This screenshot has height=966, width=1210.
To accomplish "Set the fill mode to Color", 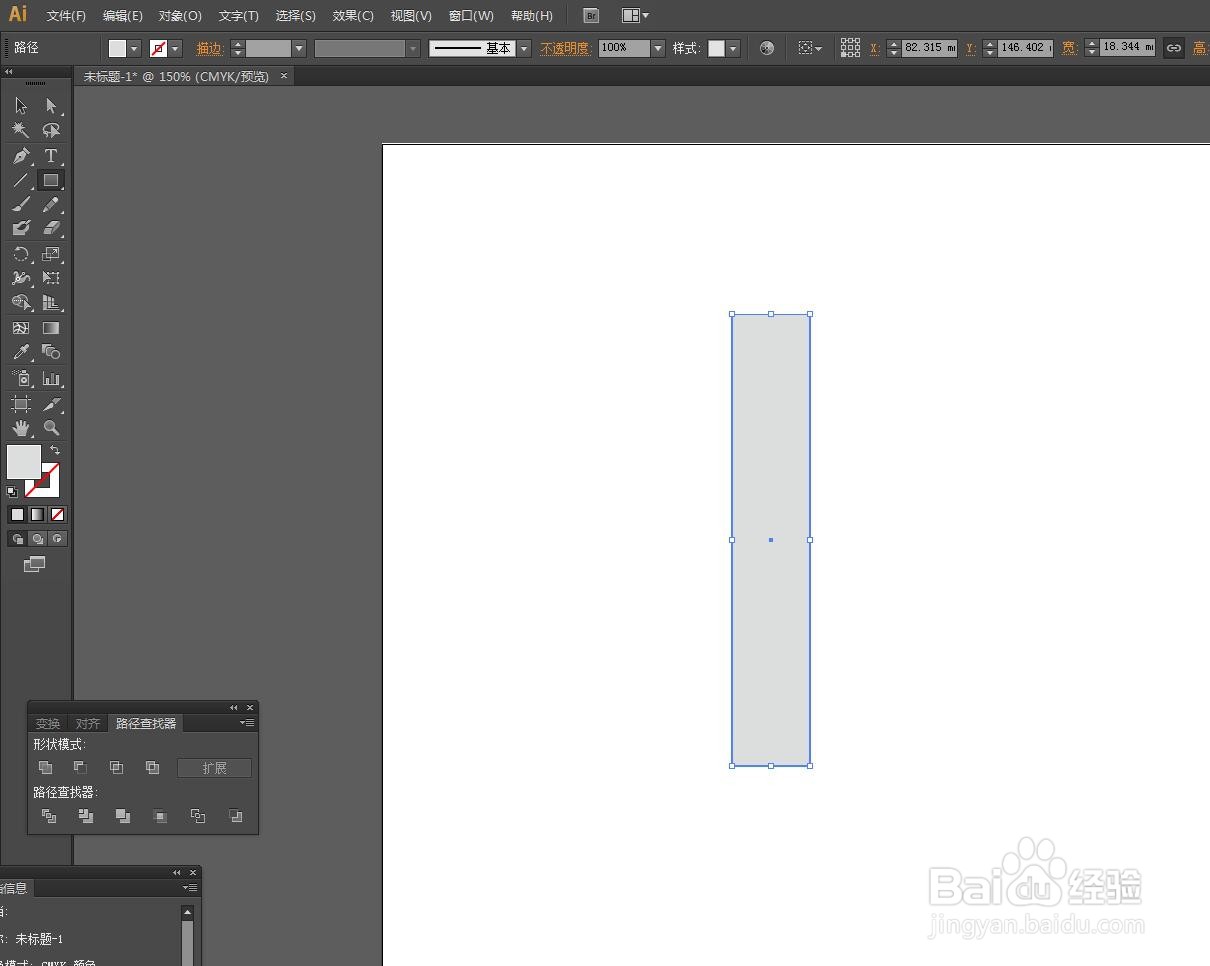I will point(17,515).
